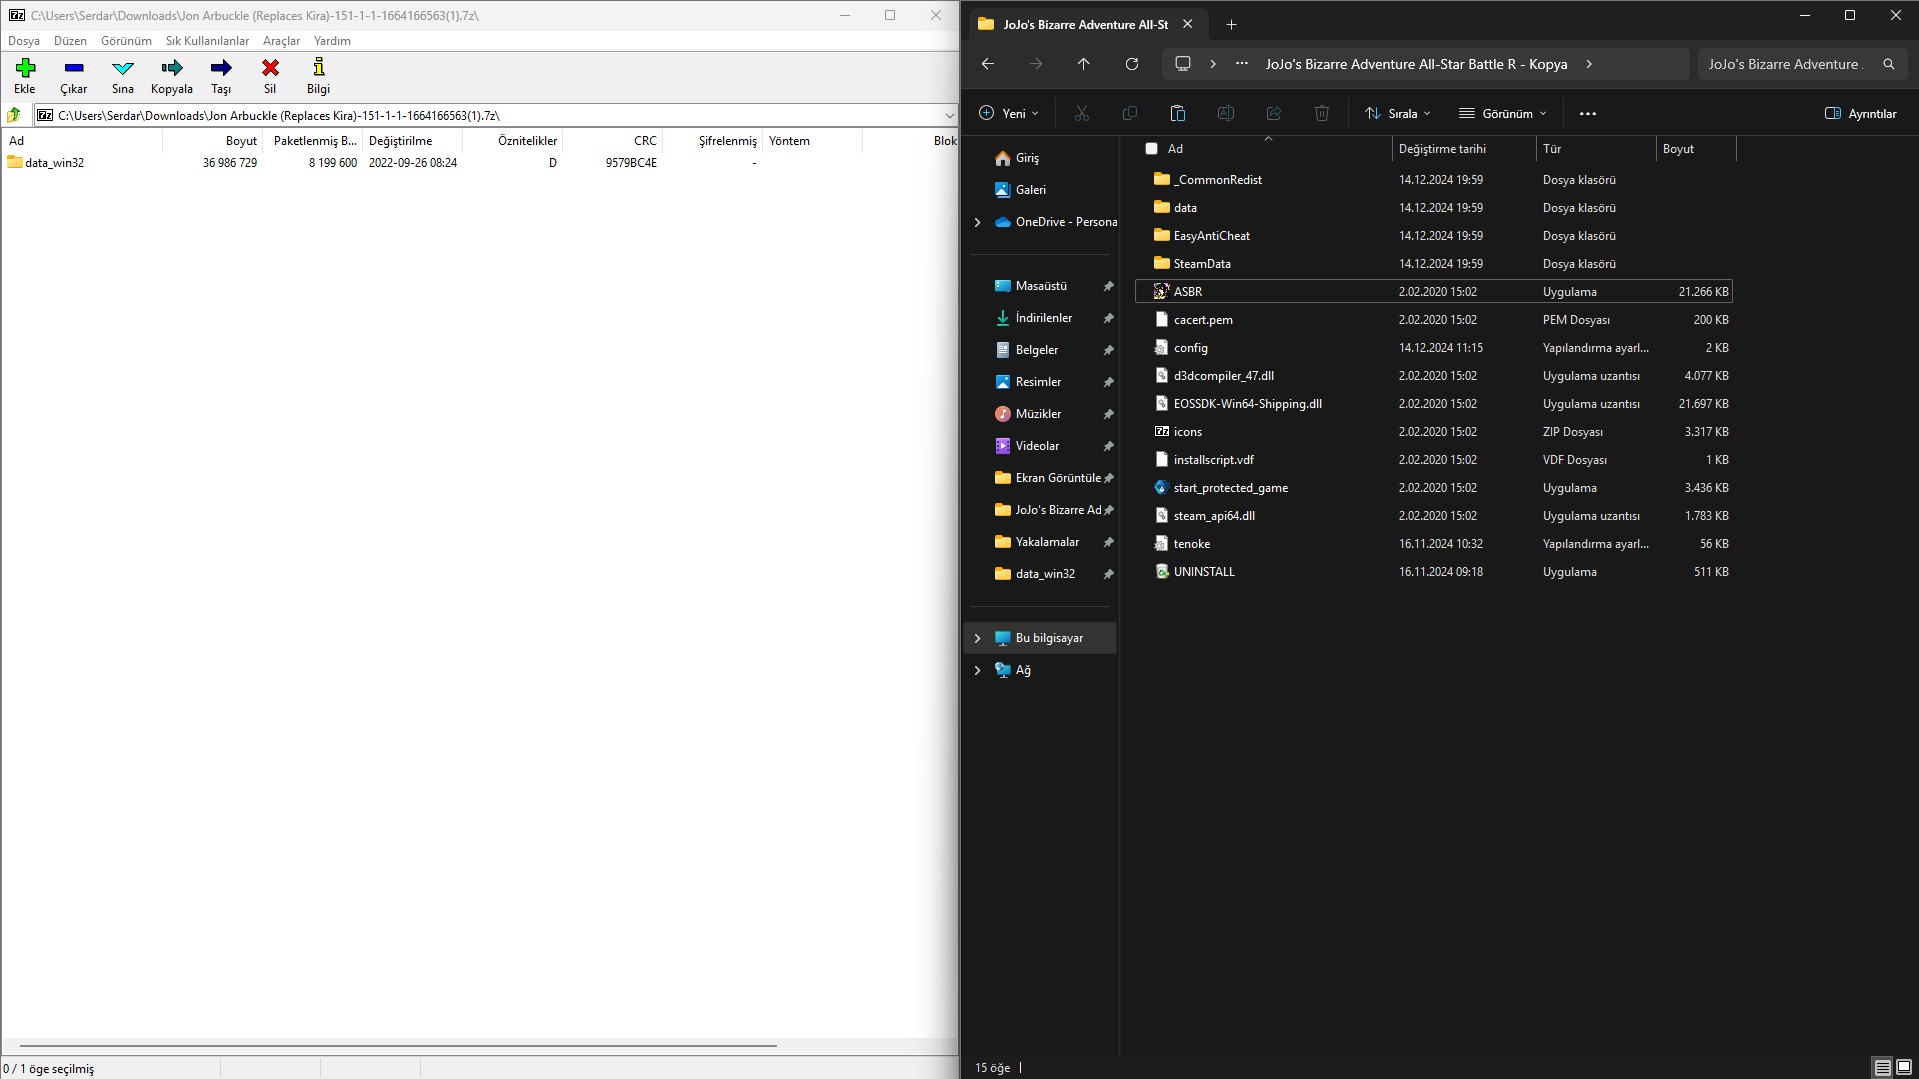
Task: Toggle the select-all checkbox in Explorer header
Action: (x=1151, y=149)
